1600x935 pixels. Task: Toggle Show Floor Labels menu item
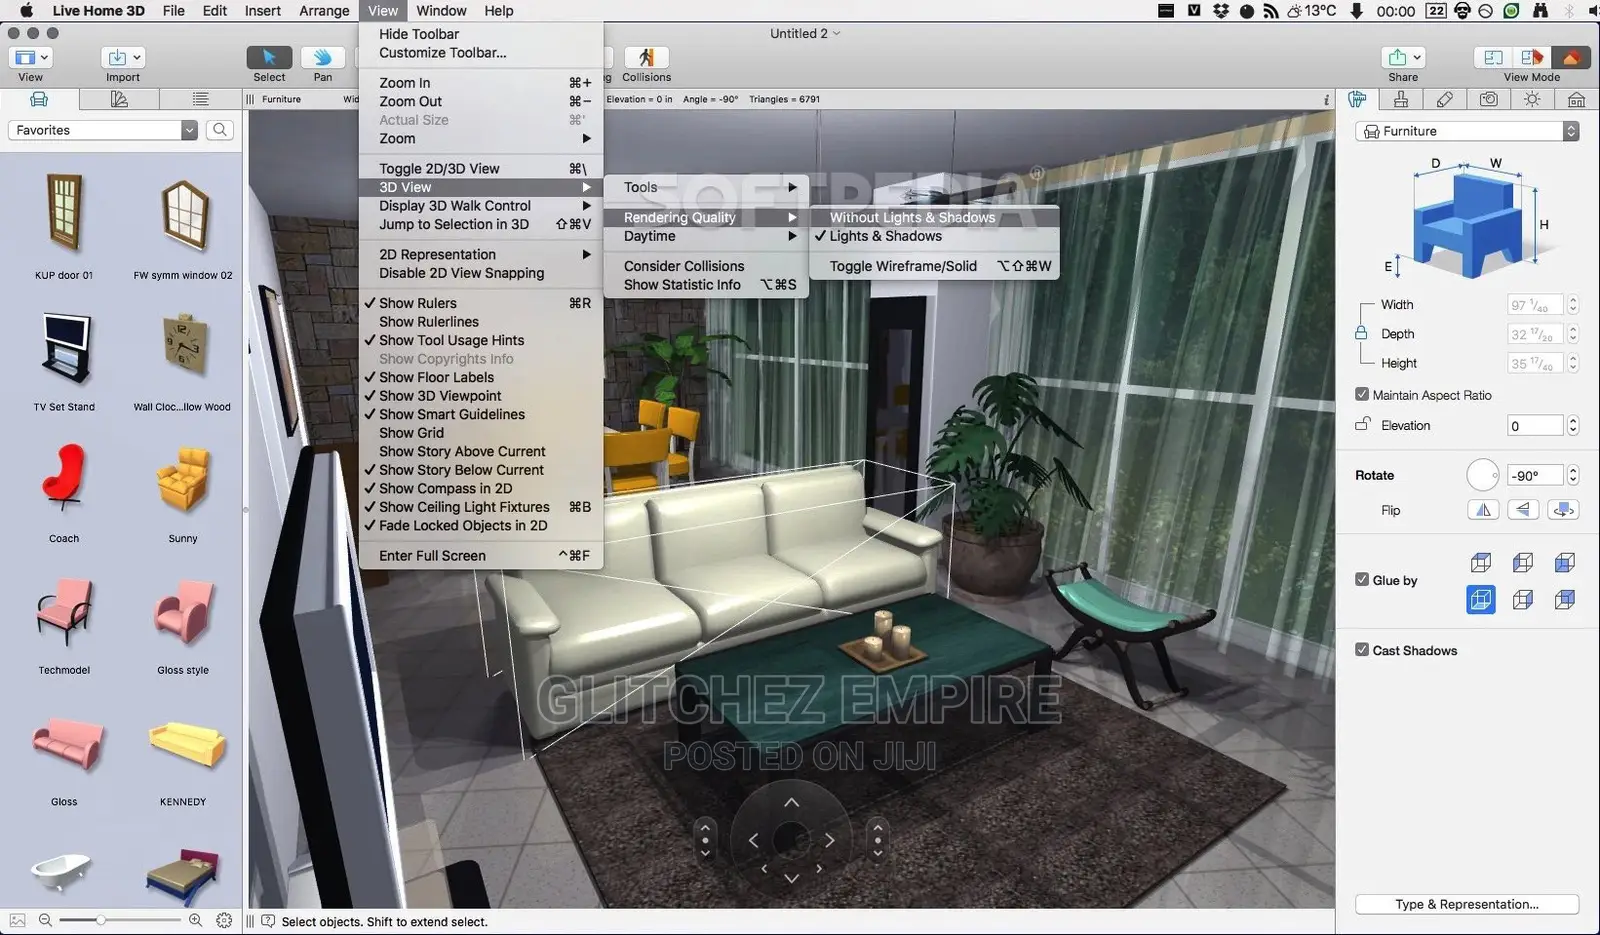(481, 377)
